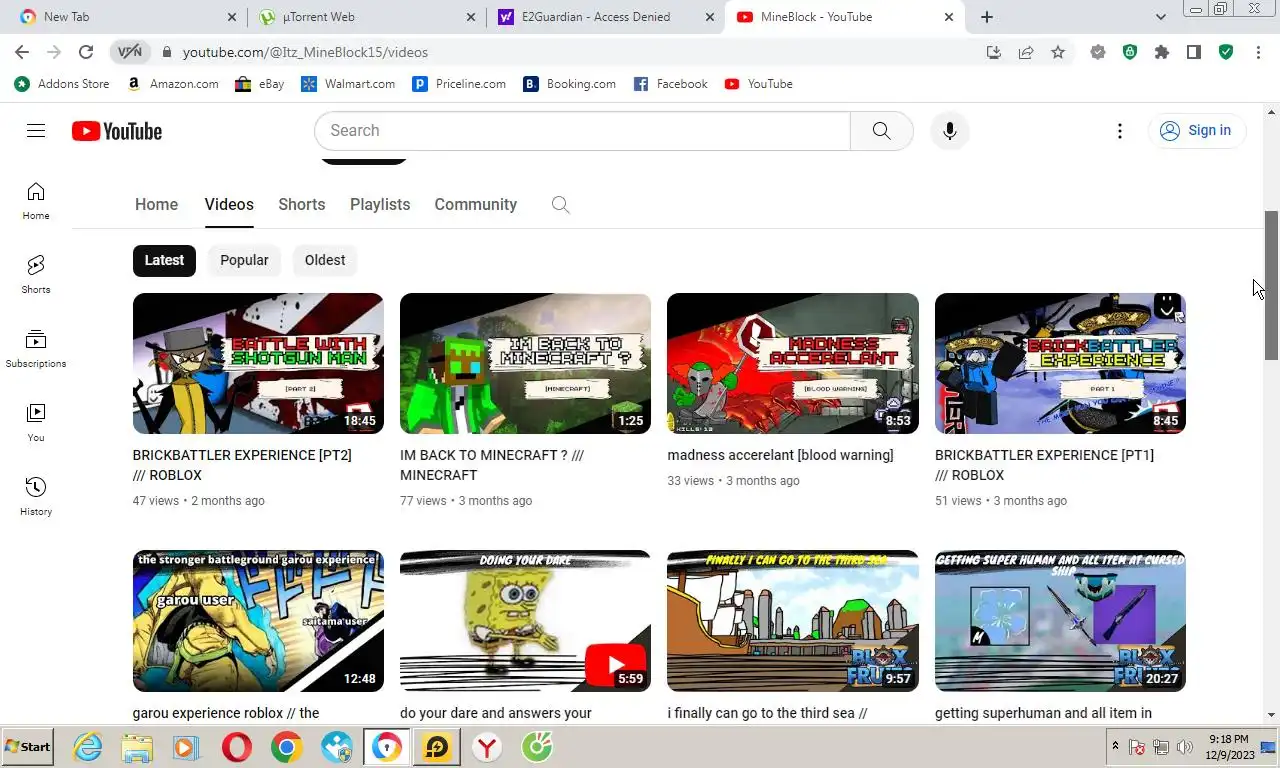The height and width of the screenshot is (768, 1280).
Task: Sort videos by Oldest
Action: click(x=325, y=260)
